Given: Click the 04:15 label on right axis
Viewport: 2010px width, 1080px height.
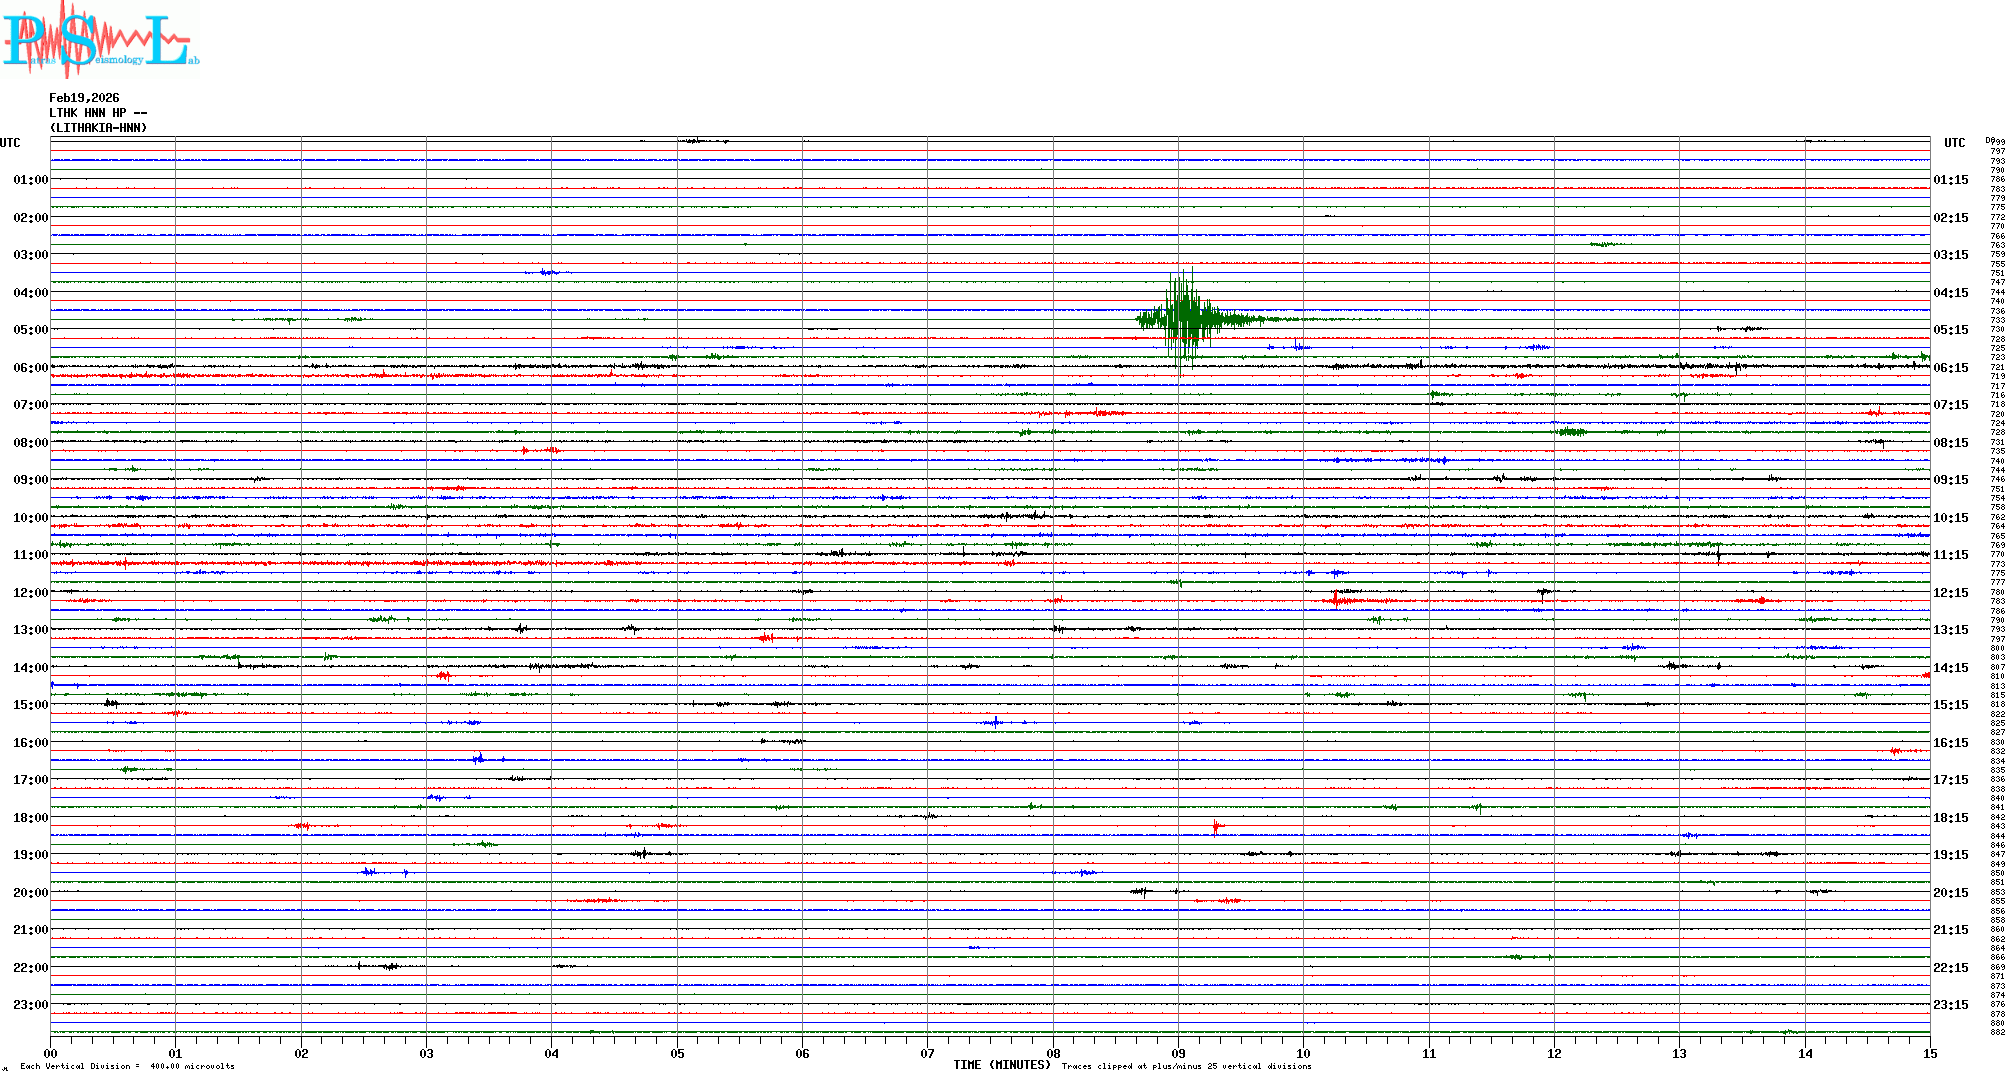Looking at the screenshot, I should (1950, 293).
